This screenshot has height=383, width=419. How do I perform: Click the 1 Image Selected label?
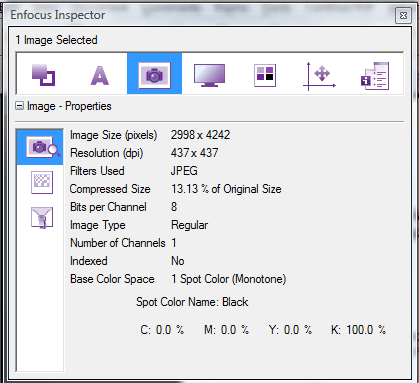(56, 40)
